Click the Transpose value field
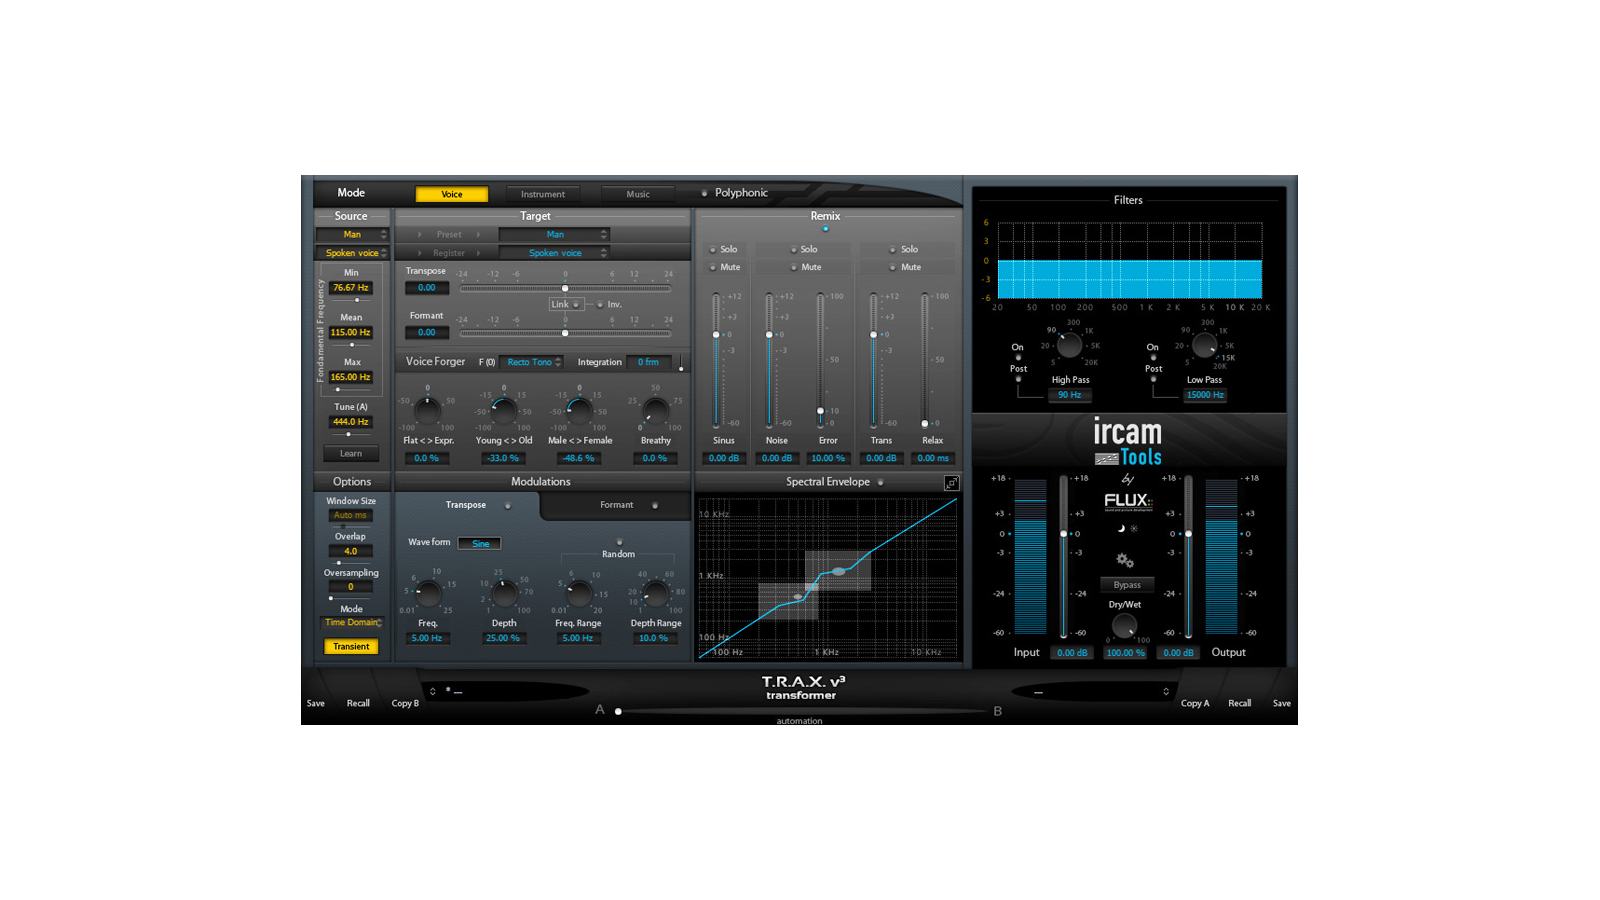 coord(426,288)
